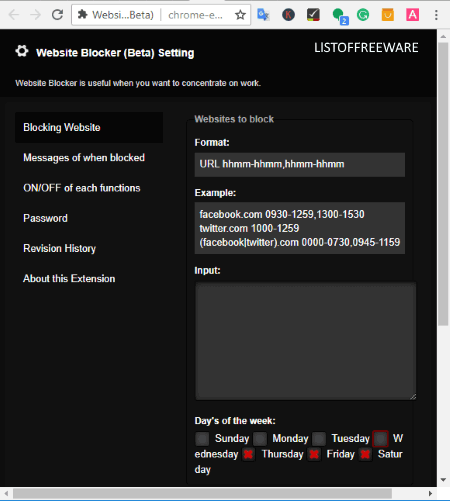Click the settings gear icon in header
450x501 pixels.
coord(22,51)
